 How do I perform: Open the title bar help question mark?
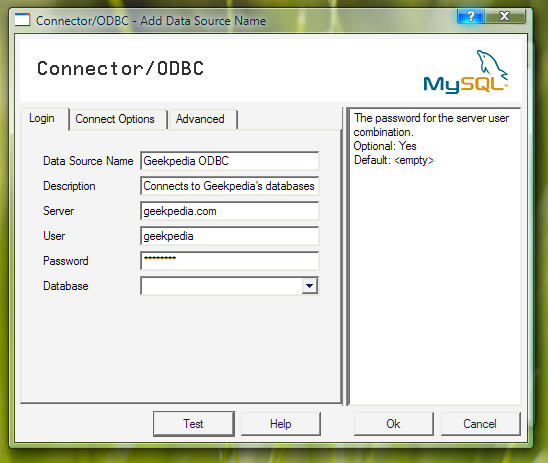pyautogui.click(x=471, y=16)
